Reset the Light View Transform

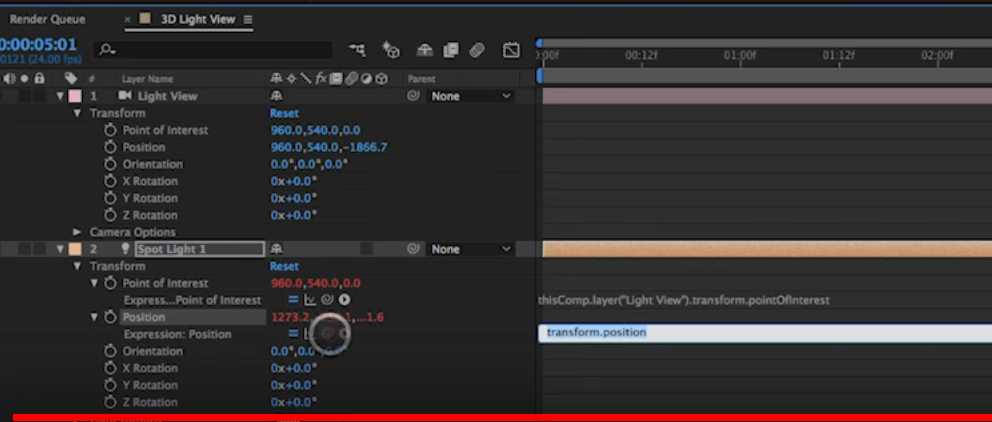coord(284,113)
